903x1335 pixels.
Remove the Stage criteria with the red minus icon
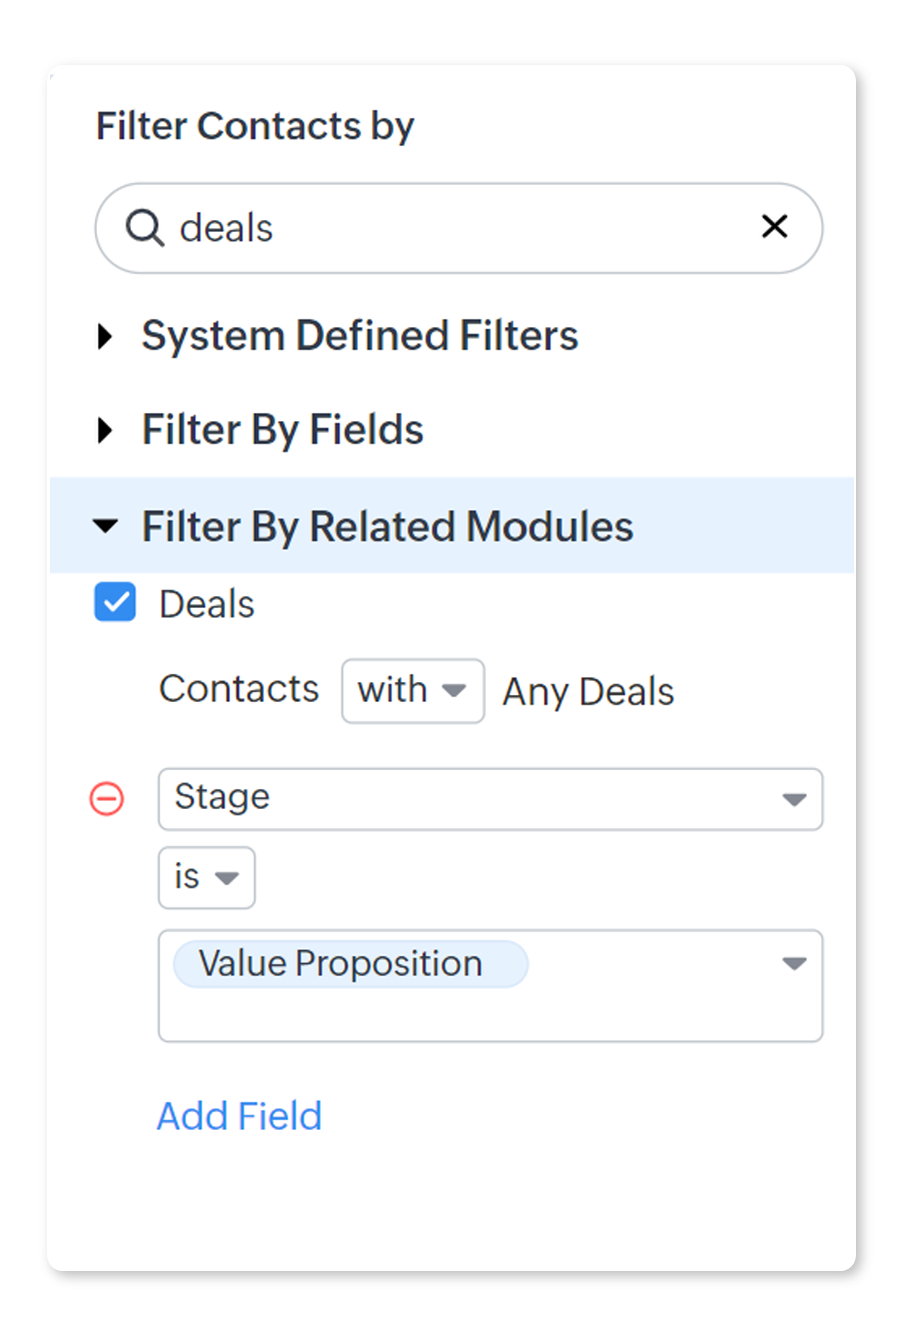click(x=108, y=799)
